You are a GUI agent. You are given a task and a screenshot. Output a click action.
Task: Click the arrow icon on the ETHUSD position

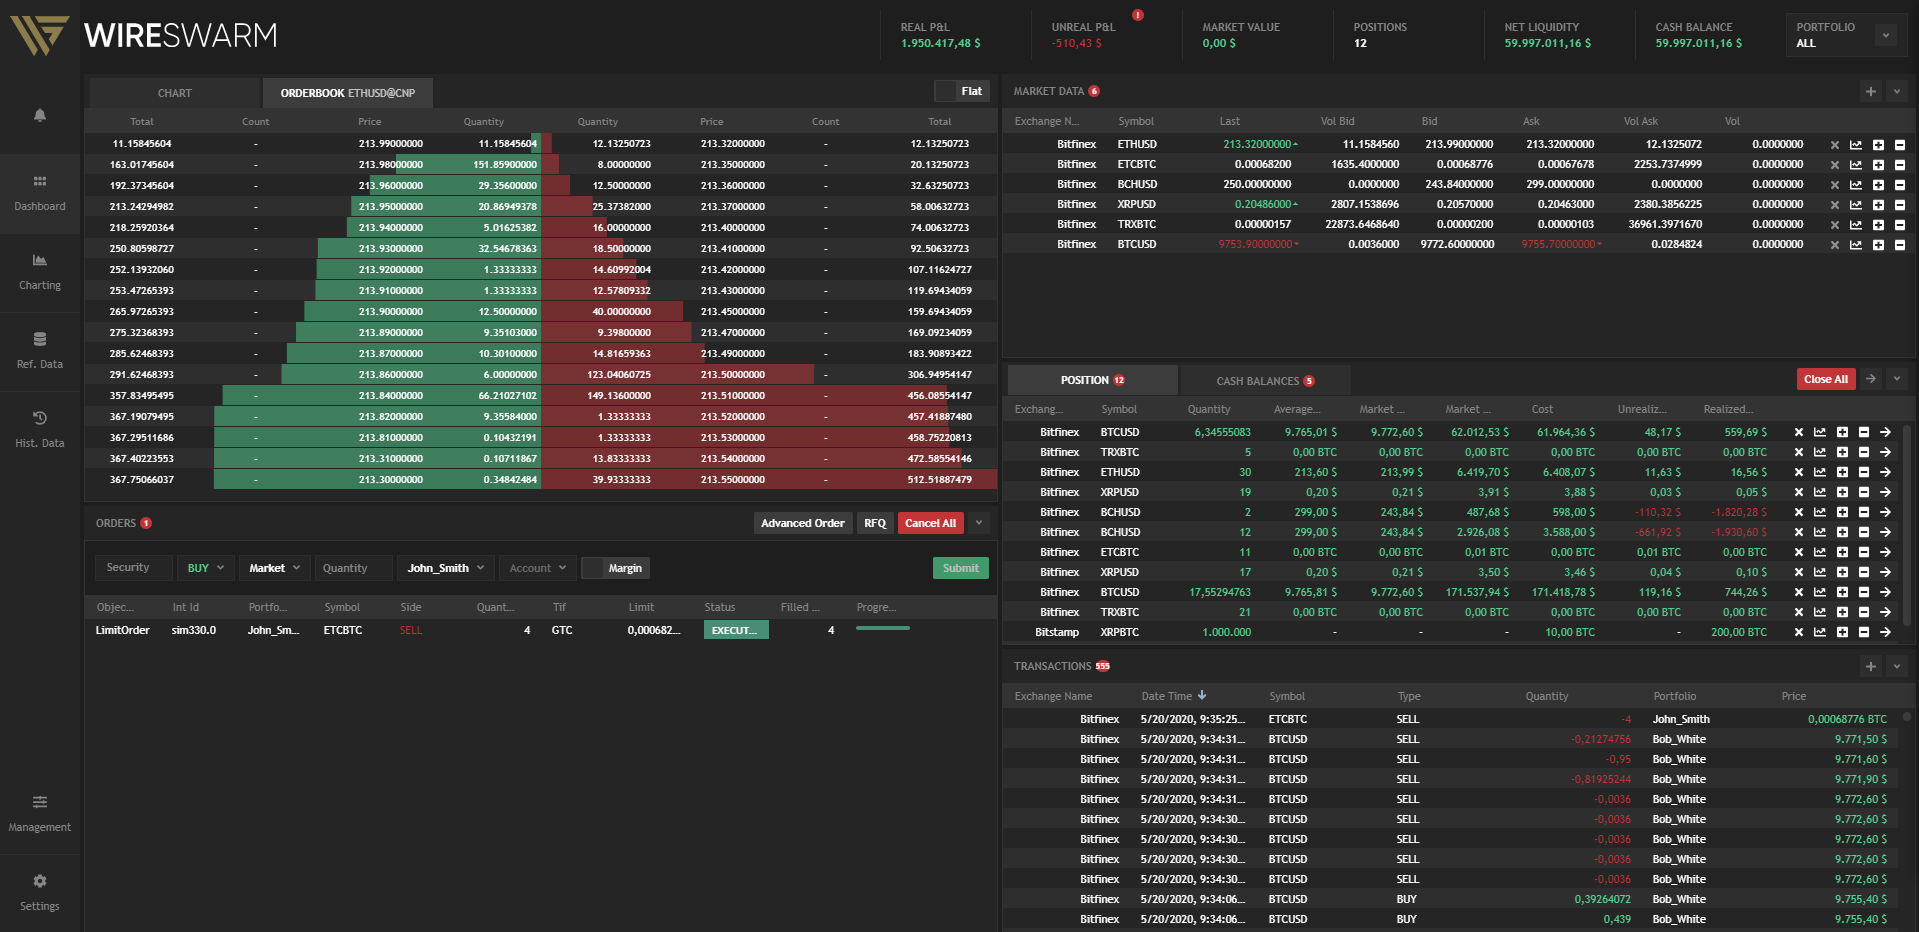(1885, 473)
